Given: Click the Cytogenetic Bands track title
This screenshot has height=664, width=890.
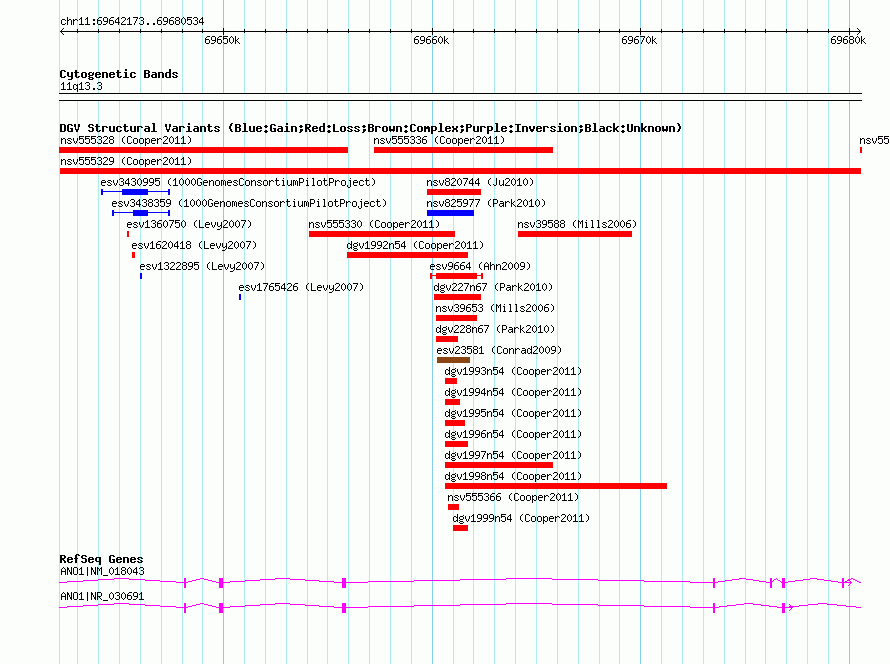Looking at the screenshot, I should point(119,74).
